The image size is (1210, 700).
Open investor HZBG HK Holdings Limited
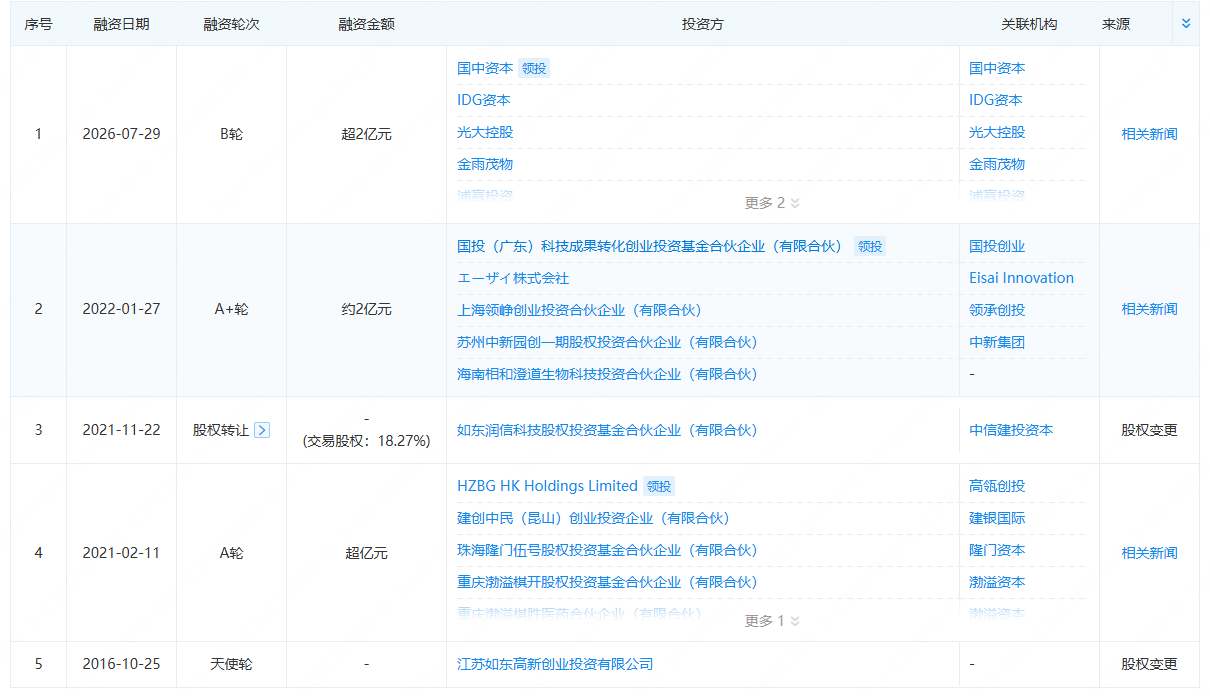pyautogui.click(x=547, y=486)
